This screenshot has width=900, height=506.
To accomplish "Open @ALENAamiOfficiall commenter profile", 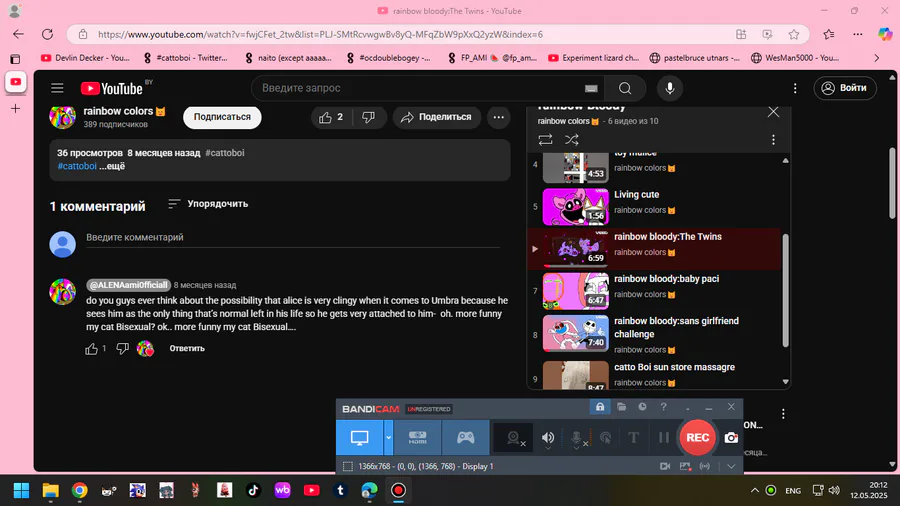I will [129, 285].
